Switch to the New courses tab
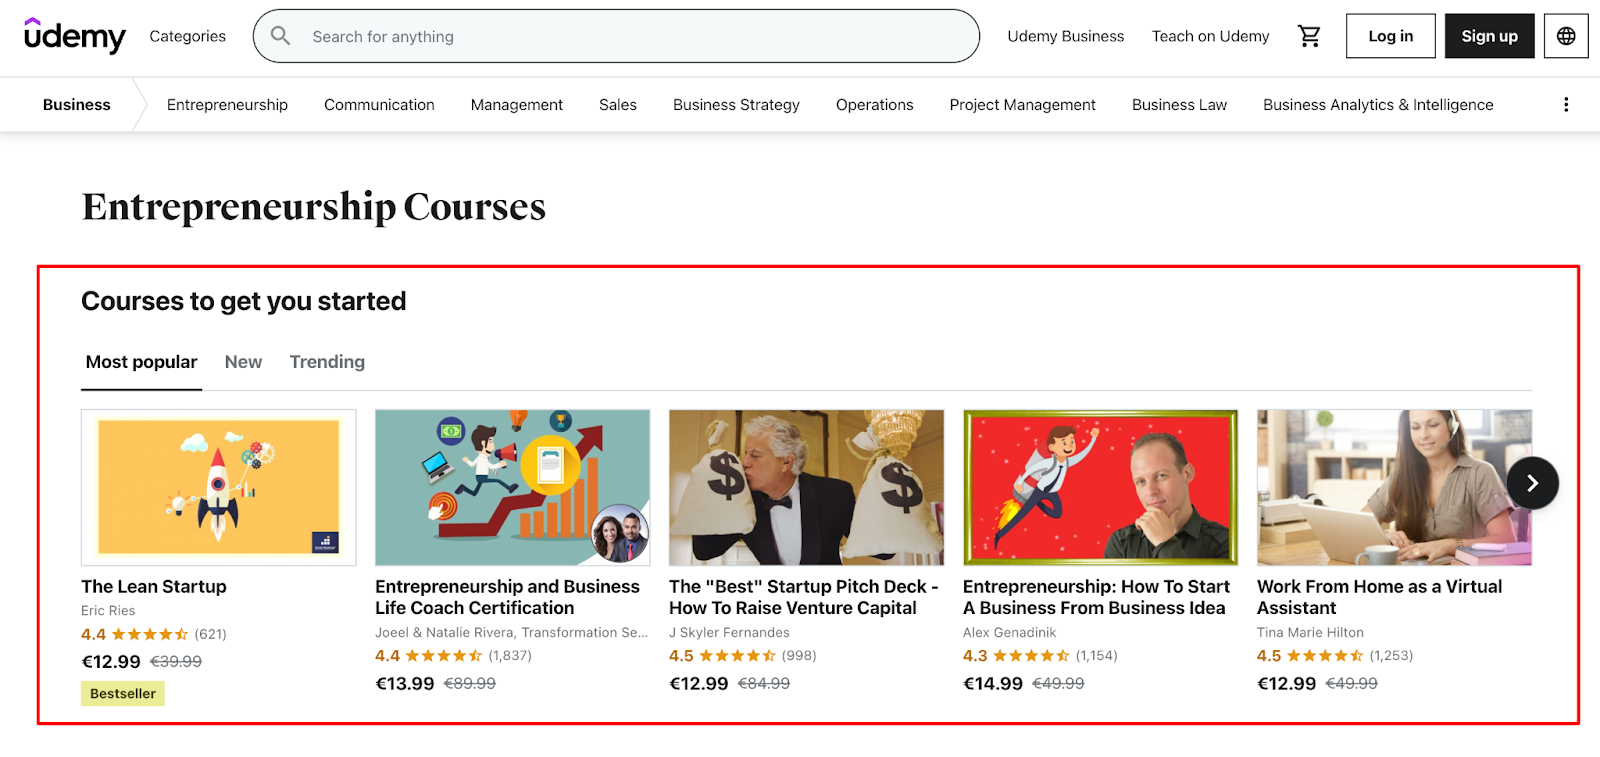Screen dimensions: 1600x757 pos(243,362)
